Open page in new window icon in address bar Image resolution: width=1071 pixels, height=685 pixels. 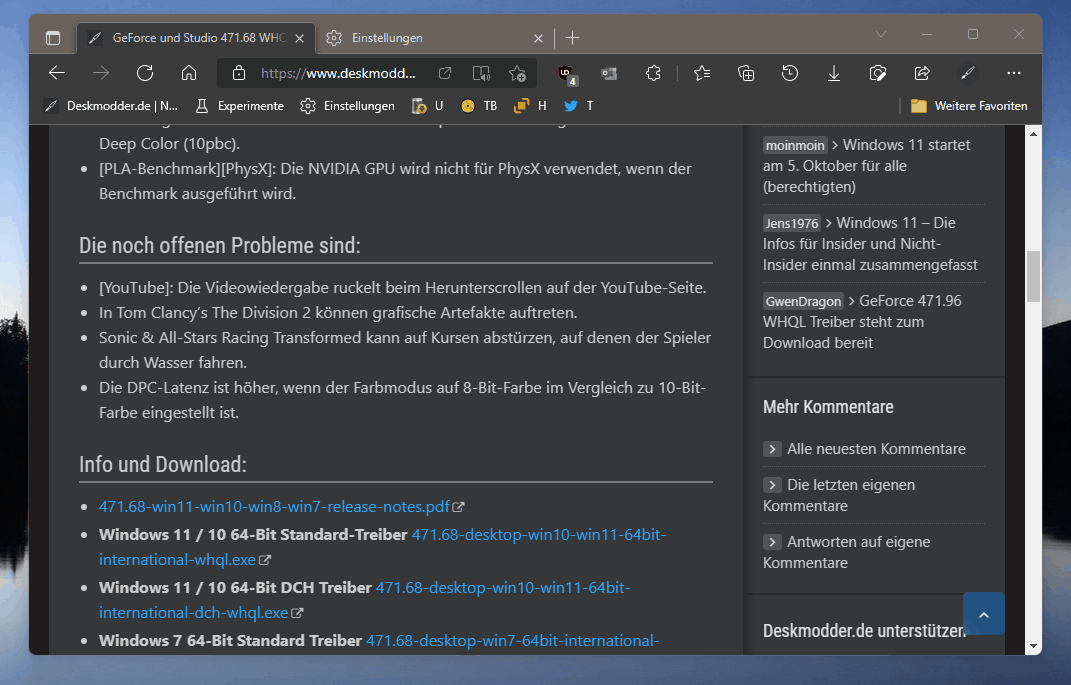445,73
